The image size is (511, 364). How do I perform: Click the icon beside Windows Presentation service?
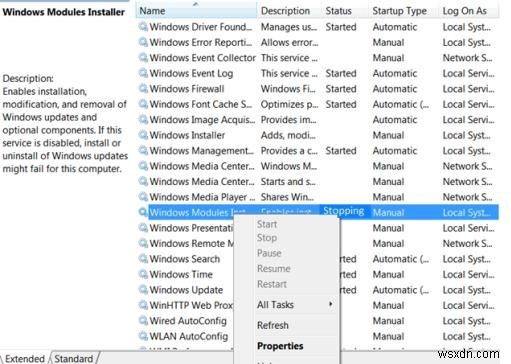pos(143,228)
